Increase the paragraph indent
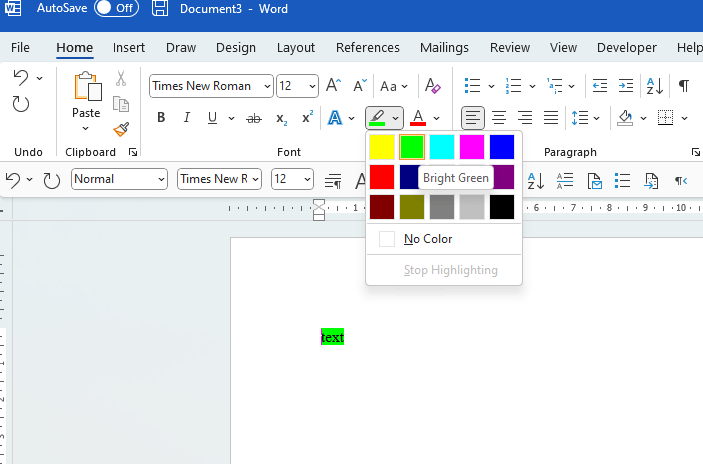This screenshot has height=464, width=703. (x=626, y=85)
